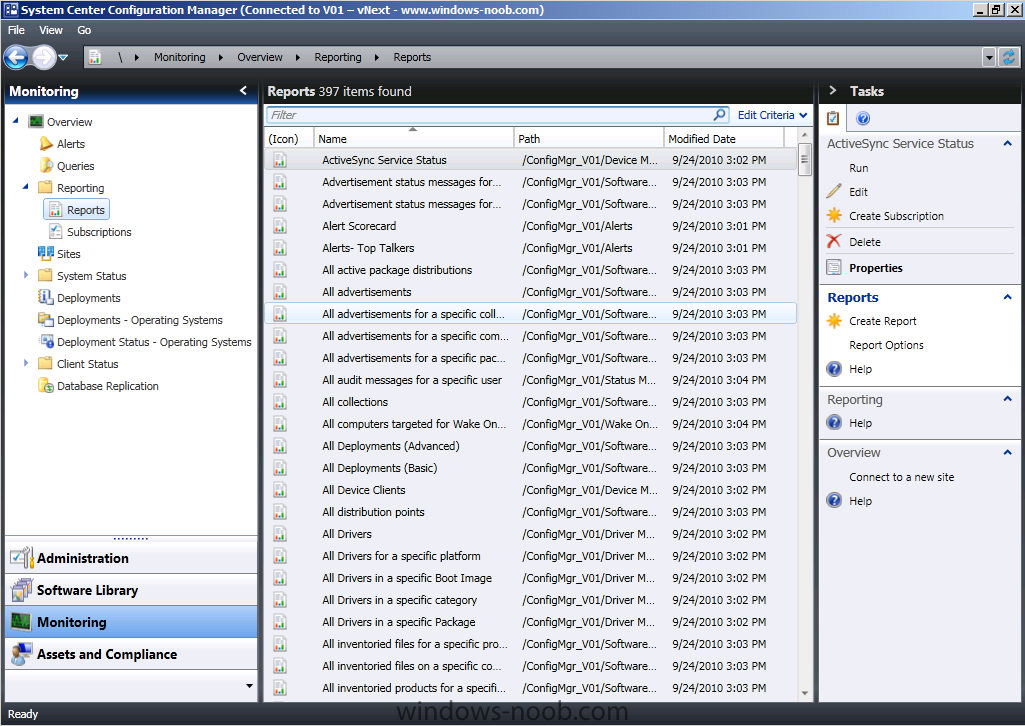Image resolution: width=1025 pixels, height=726 pixels.
Task: Click the Tasks clipboard tab icon
Action: pyautogui.click(x=833, y=118)
